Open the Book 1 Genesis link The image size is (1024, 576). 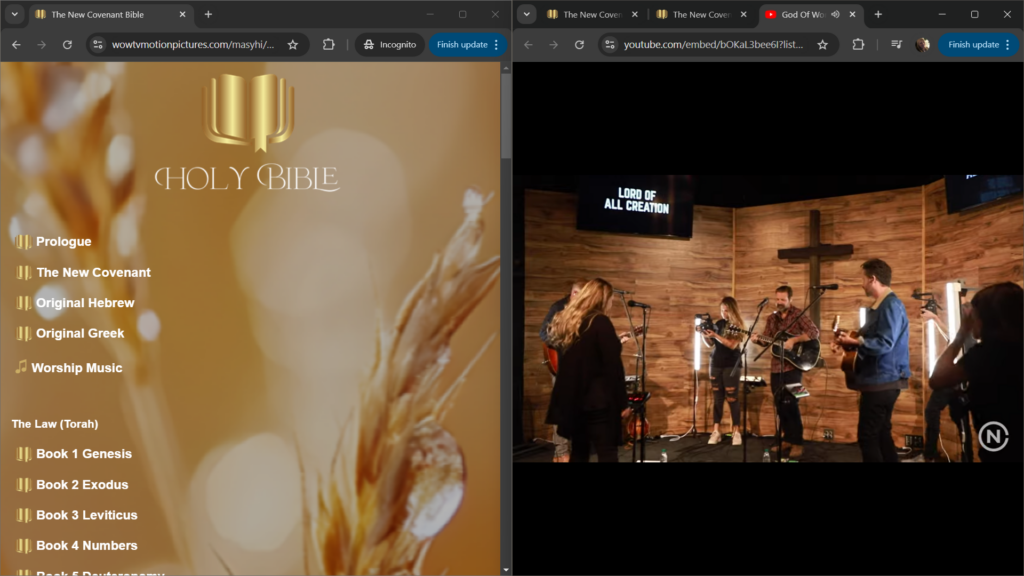(83, 454)
